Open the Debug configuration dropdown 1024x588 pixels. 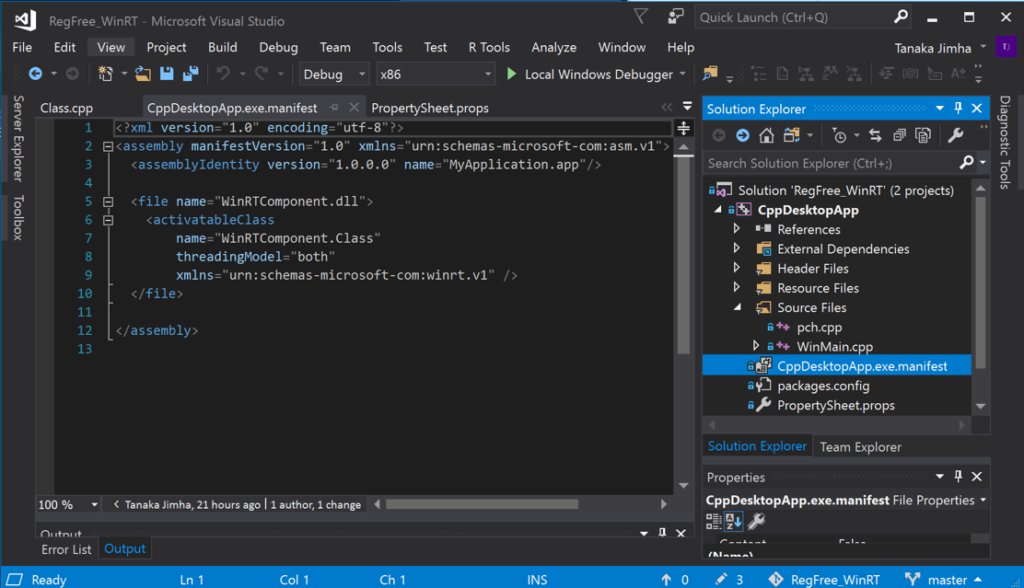tap(335, 74)
